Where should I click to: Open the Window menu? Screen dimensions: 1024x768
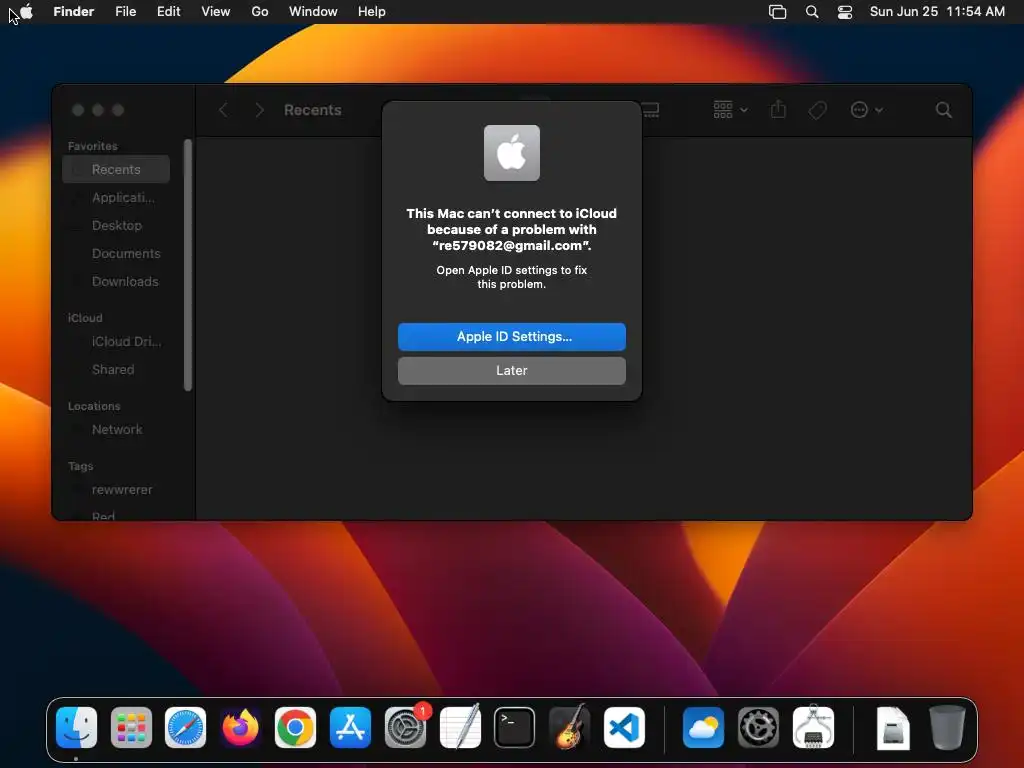tap(313, 12)
